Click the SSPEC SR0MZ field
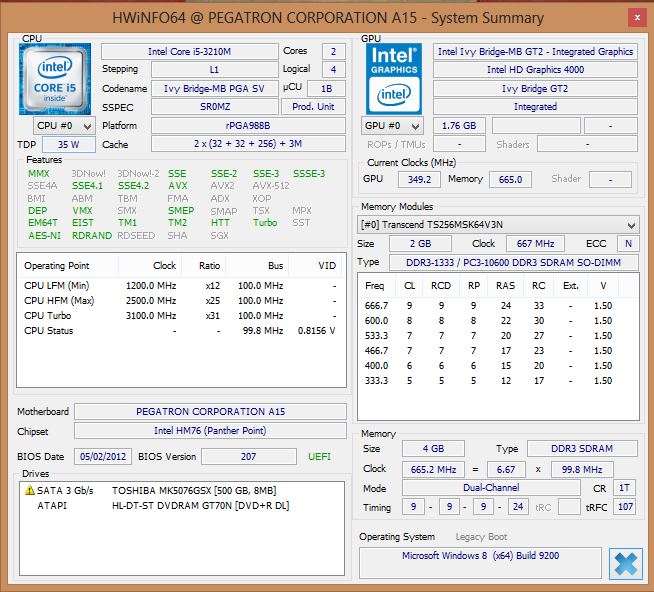 (215, 107)
